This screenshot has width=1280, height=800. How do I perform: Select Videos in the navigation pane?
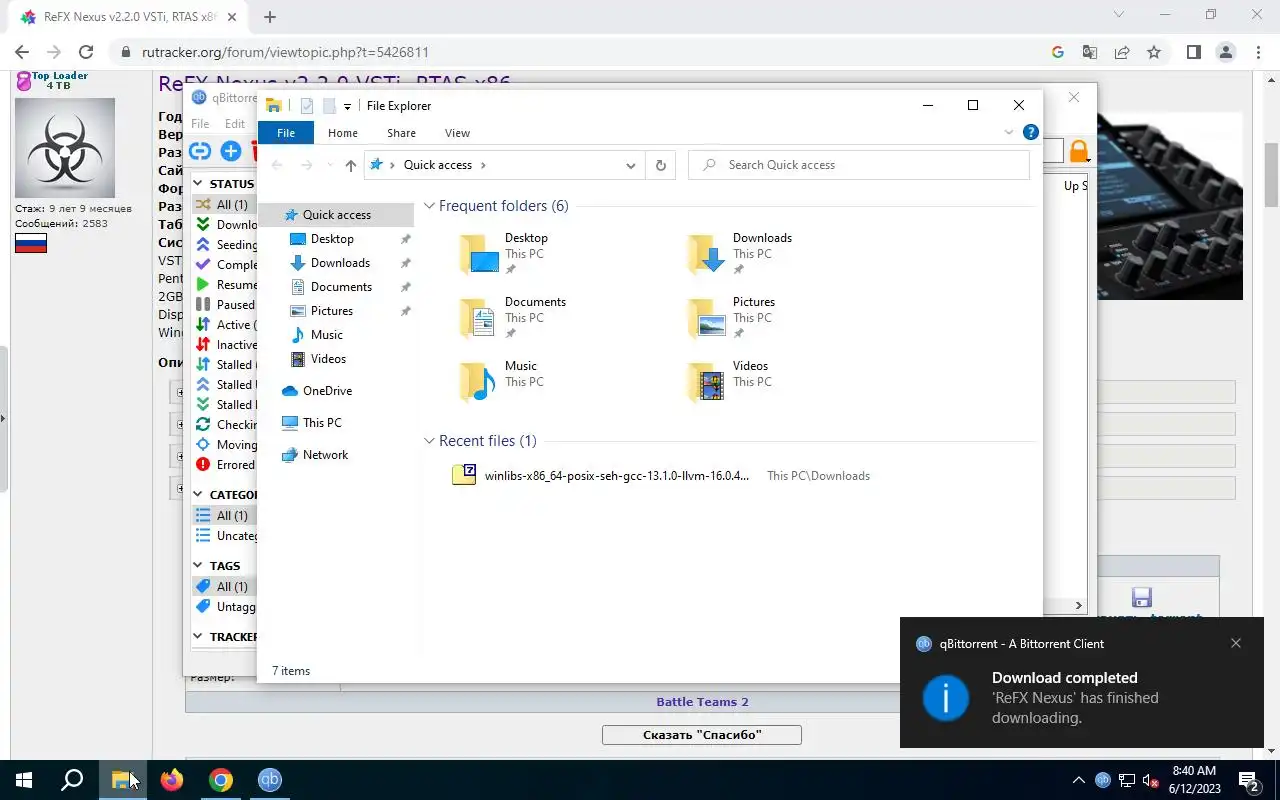pos(328,359)
